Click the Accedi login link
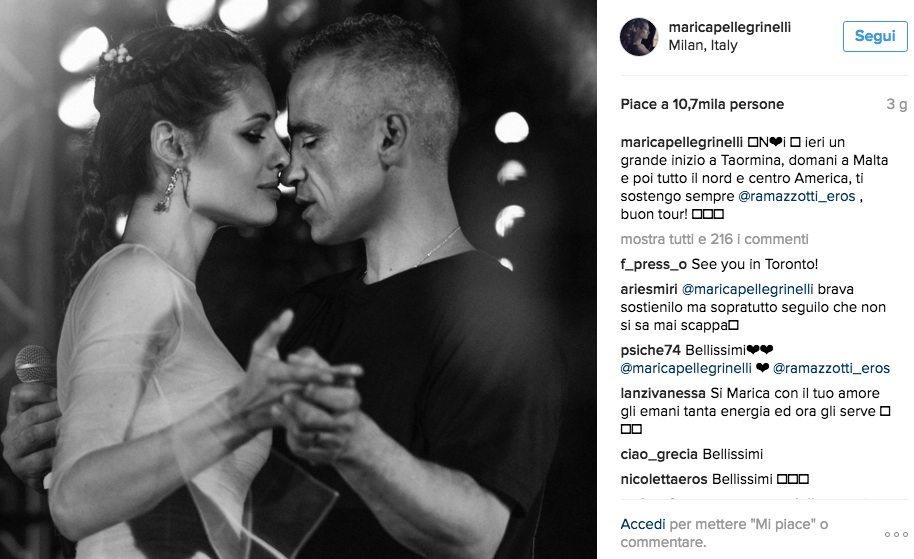 [x=642, y=524]
